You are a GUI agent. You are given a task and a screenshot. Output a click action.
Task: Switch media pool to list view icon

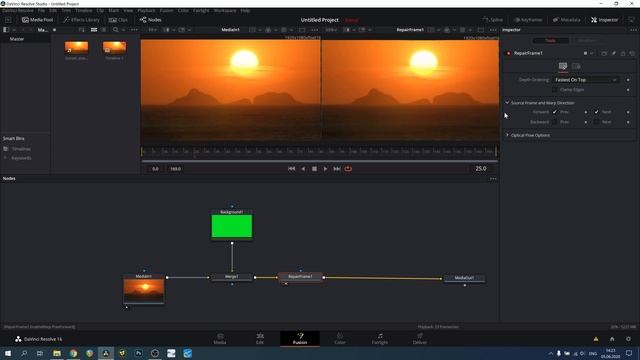point(104,30)
